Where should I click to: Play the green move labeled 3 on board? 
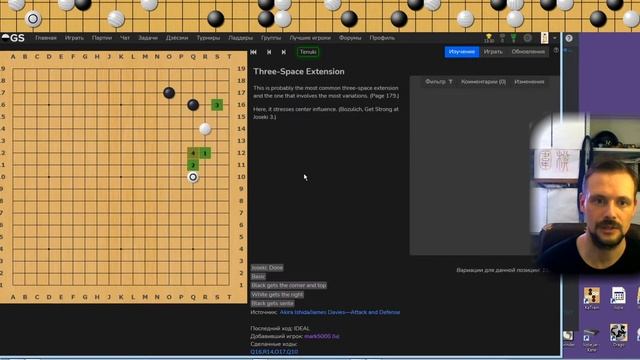[217, 105]
